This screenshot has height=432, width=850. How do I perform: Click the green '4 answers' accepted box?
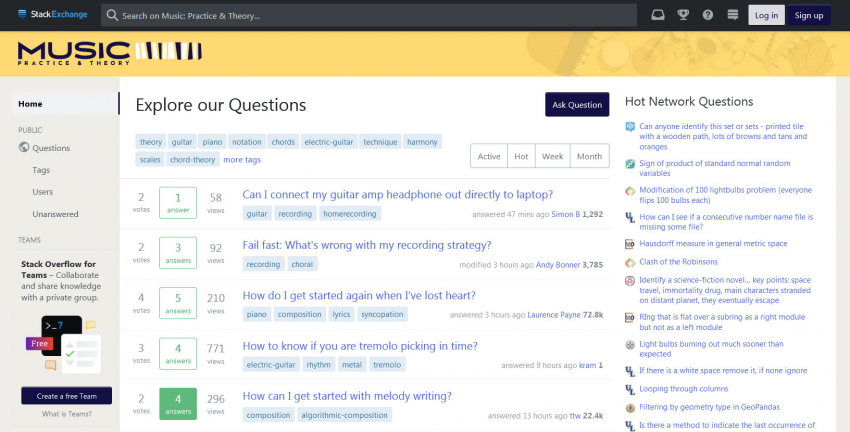tap(178, 404)
